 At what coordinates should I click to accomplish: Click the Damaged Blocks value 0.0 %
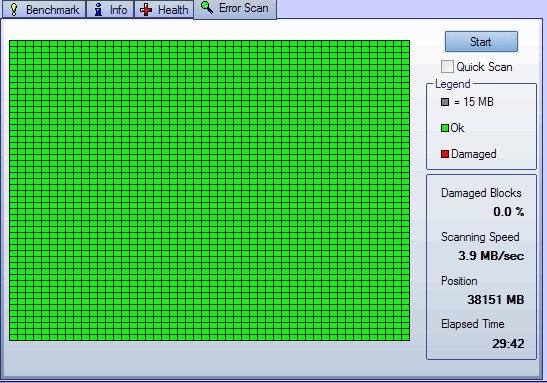[509, 211]
